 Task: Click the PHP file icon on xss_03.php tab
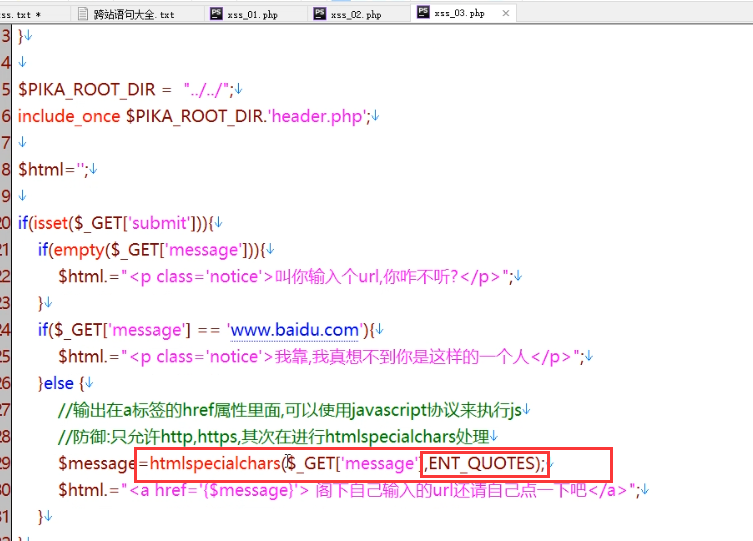pyautogui.click(x=423, y=13)
